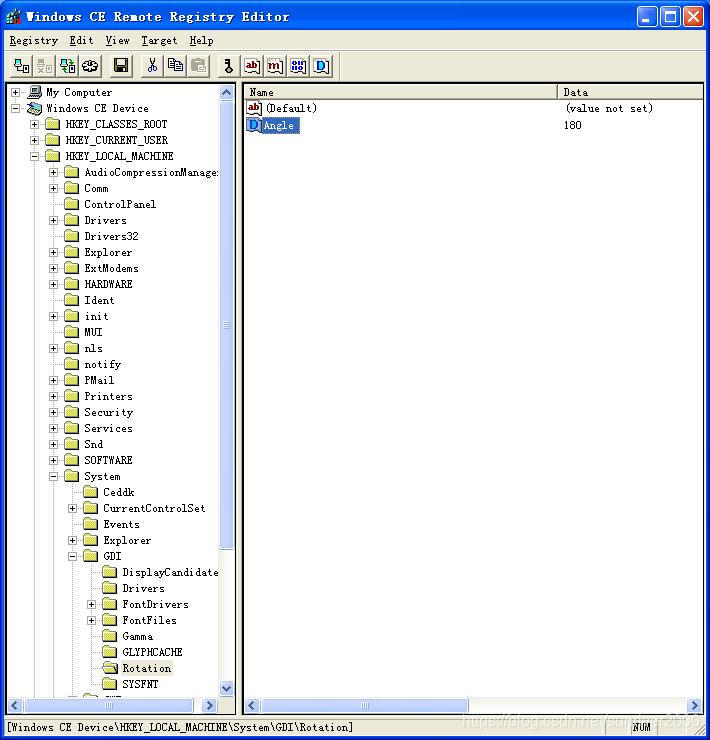
Task: Collapse the Windows CE Device node
Action: pyautogui.click(x=16, y=109)
